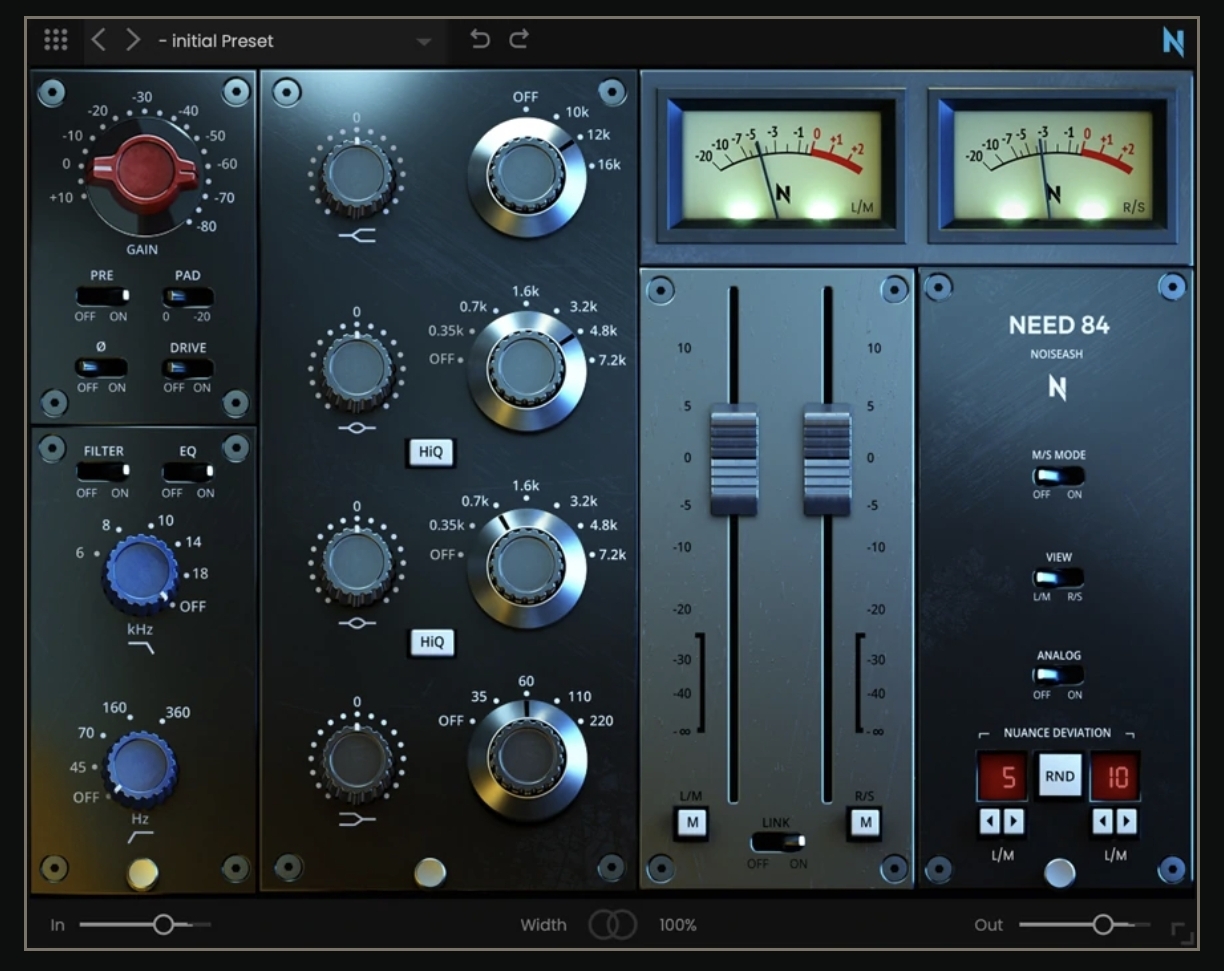Toggle the PRE switch
This screenshot has width=1224, height=971.
point(102,297)
